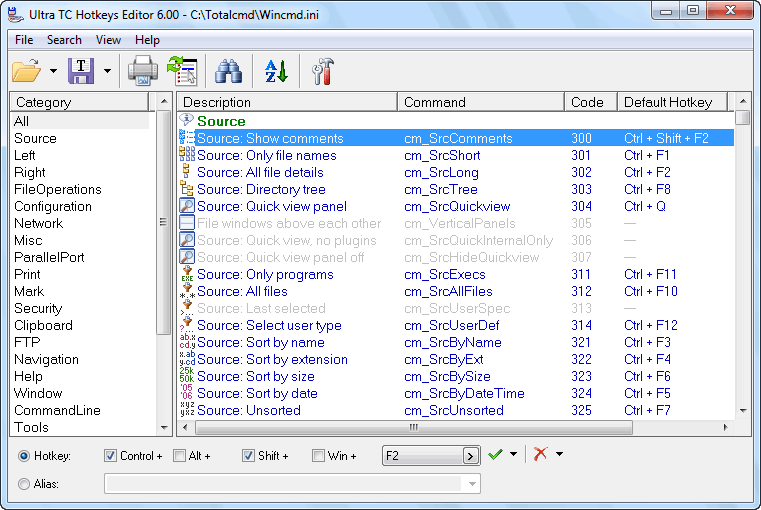Image resolution: width=761 pixels, height=510 pixels.
Task: Open settings with the tools icon
Action: (322, 71)
